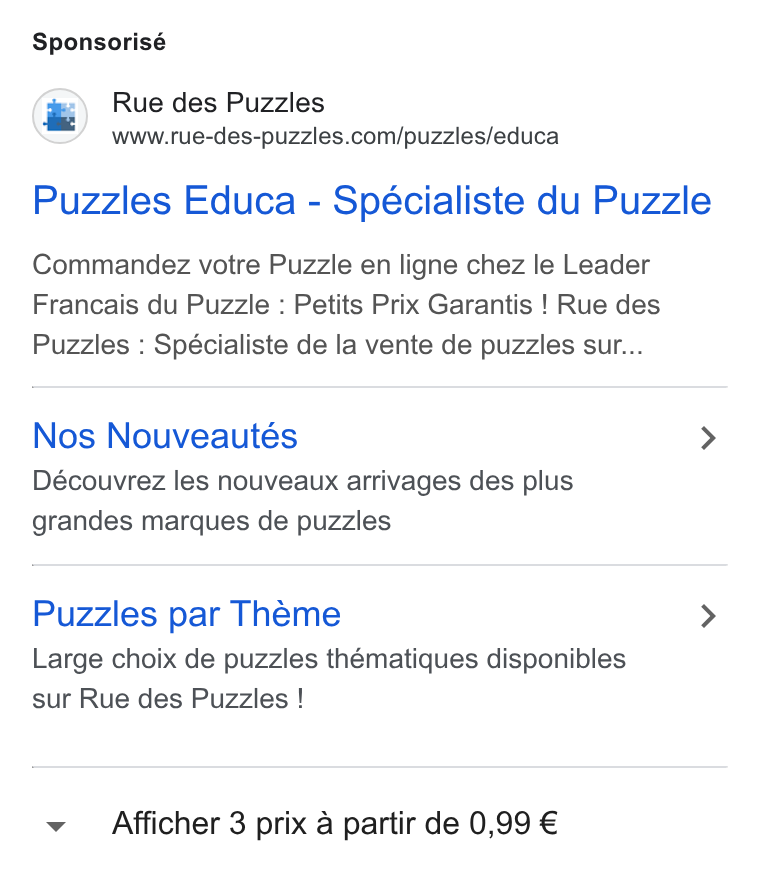The height and width of the screenshot is (884, 760).
Task: Open the Puzzles par Thème sitelink
Action: (187, 614)
